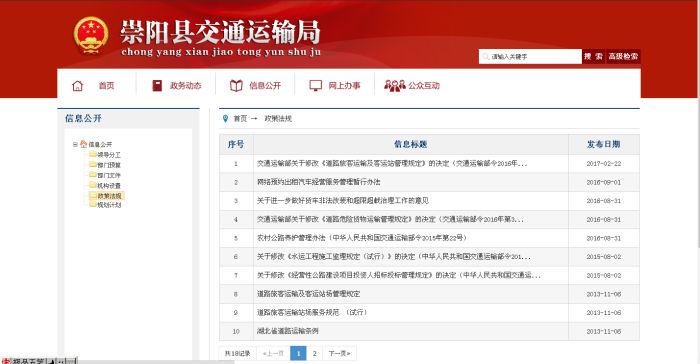Click the row number 10 cell
700x364 pixels.
click(x=236, y=331)
